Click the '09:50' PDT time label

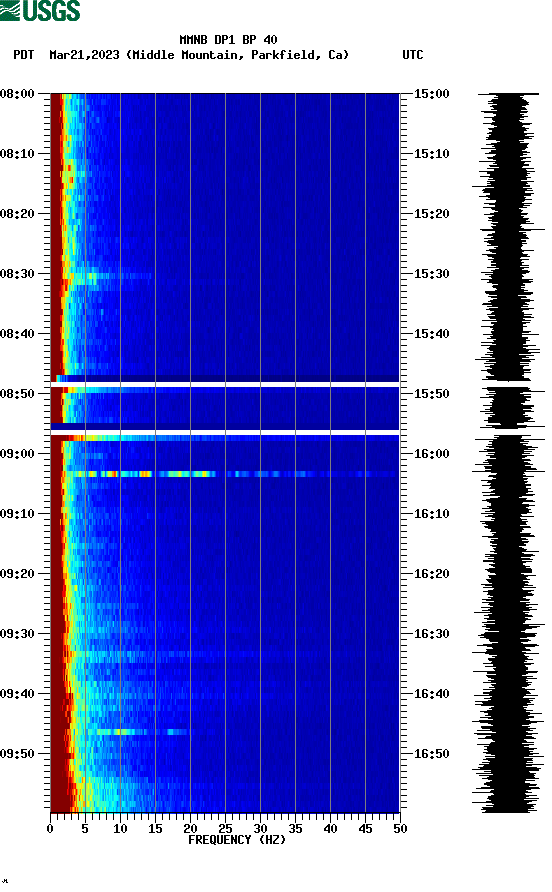[x=17, y=754]
